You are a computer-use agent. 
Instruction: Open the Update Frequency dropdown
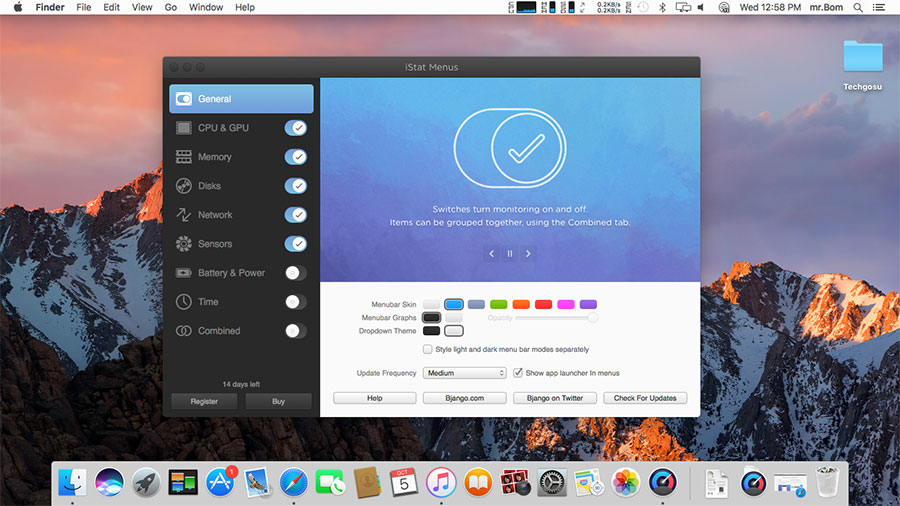click(x=464, y=373)
